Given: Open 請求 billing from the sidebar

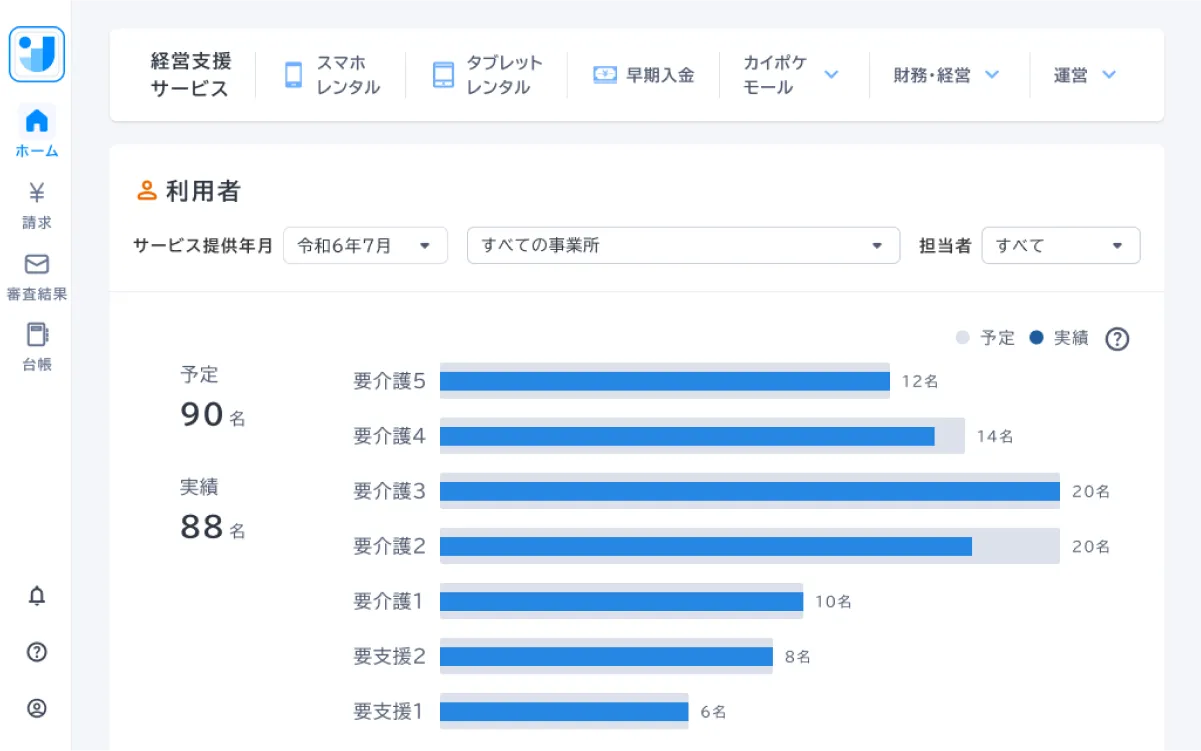Looking at the screenshot, I should 36,198.
